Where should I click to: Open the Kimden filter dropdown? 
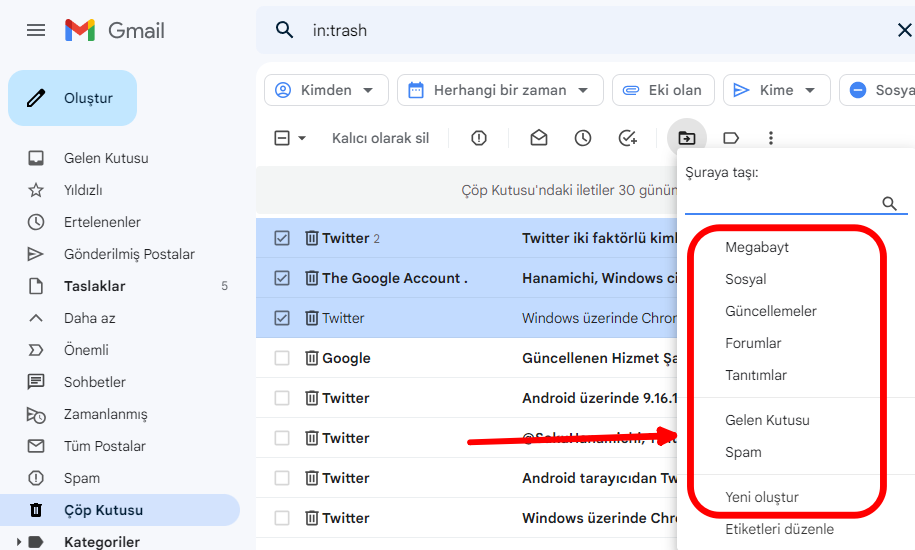point(325,90)
